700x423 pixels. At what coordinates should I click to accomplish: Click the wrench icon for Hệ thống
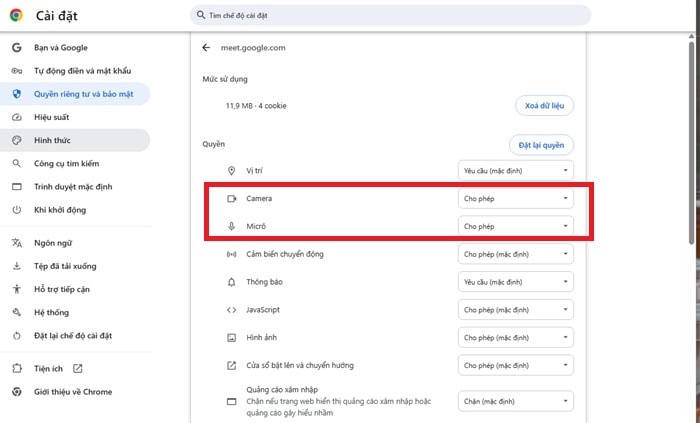(x=17, y=312)
